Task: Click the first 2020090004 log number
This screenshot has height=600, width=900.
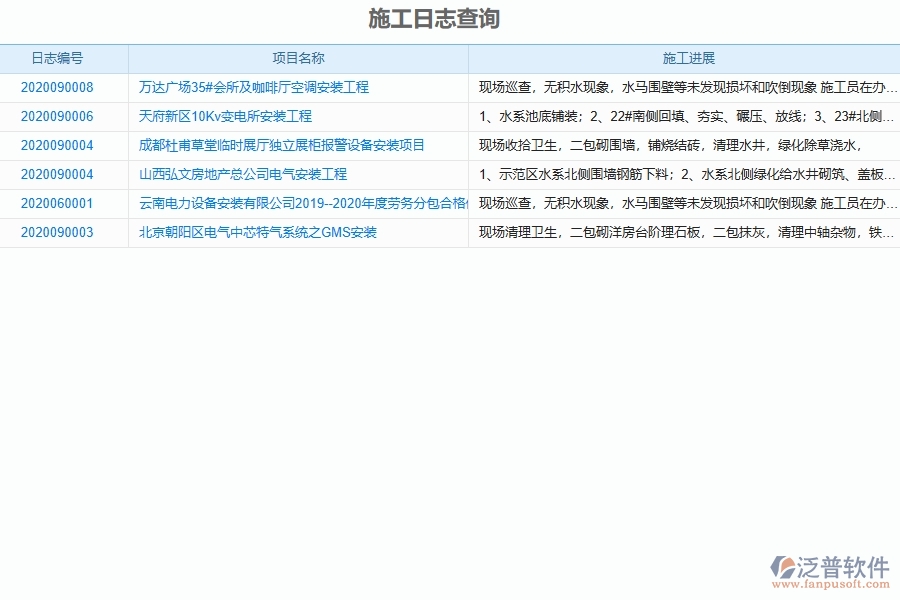Action: tap(55, 145)
